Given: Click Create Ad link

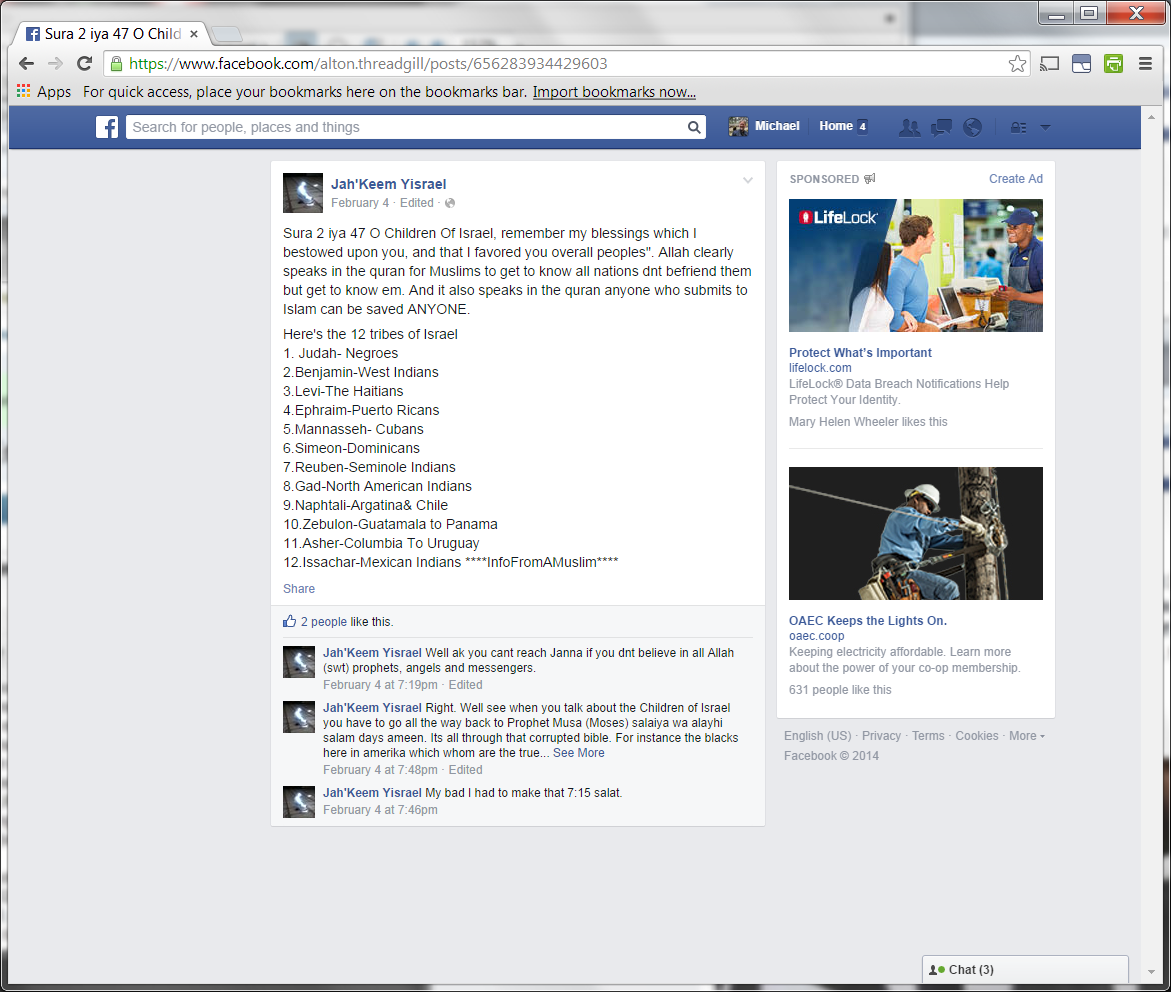Looking at the screenshot, I should [1016, 179].
